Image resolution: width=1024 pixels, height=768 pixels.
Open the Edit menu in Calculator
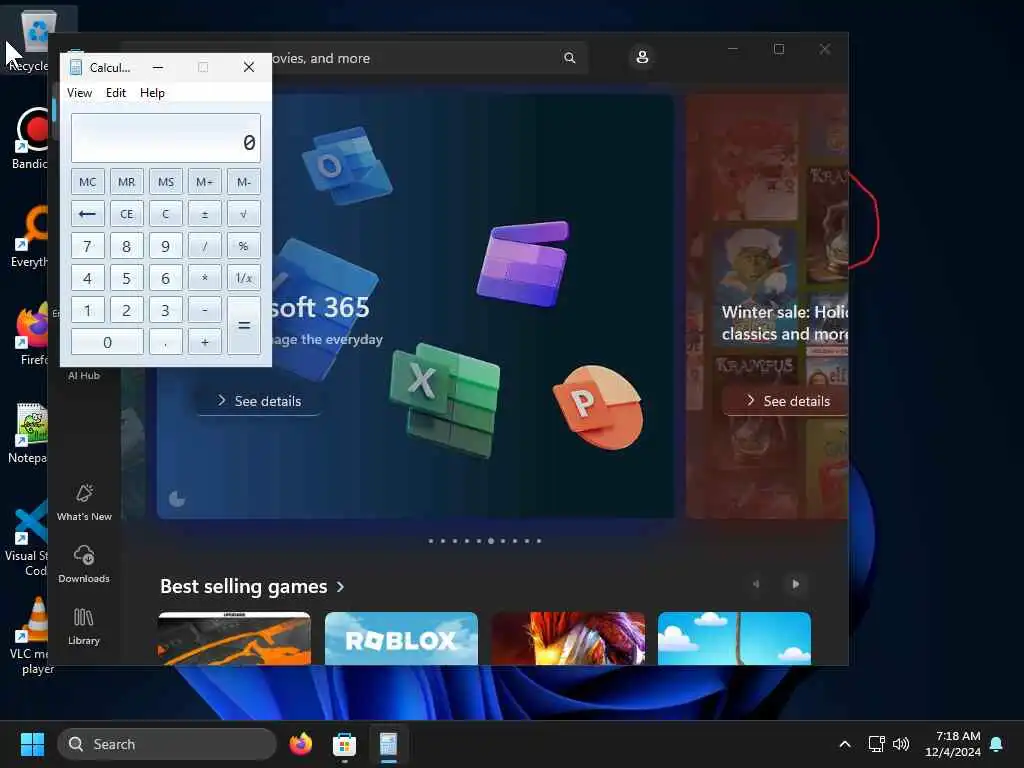116,93
